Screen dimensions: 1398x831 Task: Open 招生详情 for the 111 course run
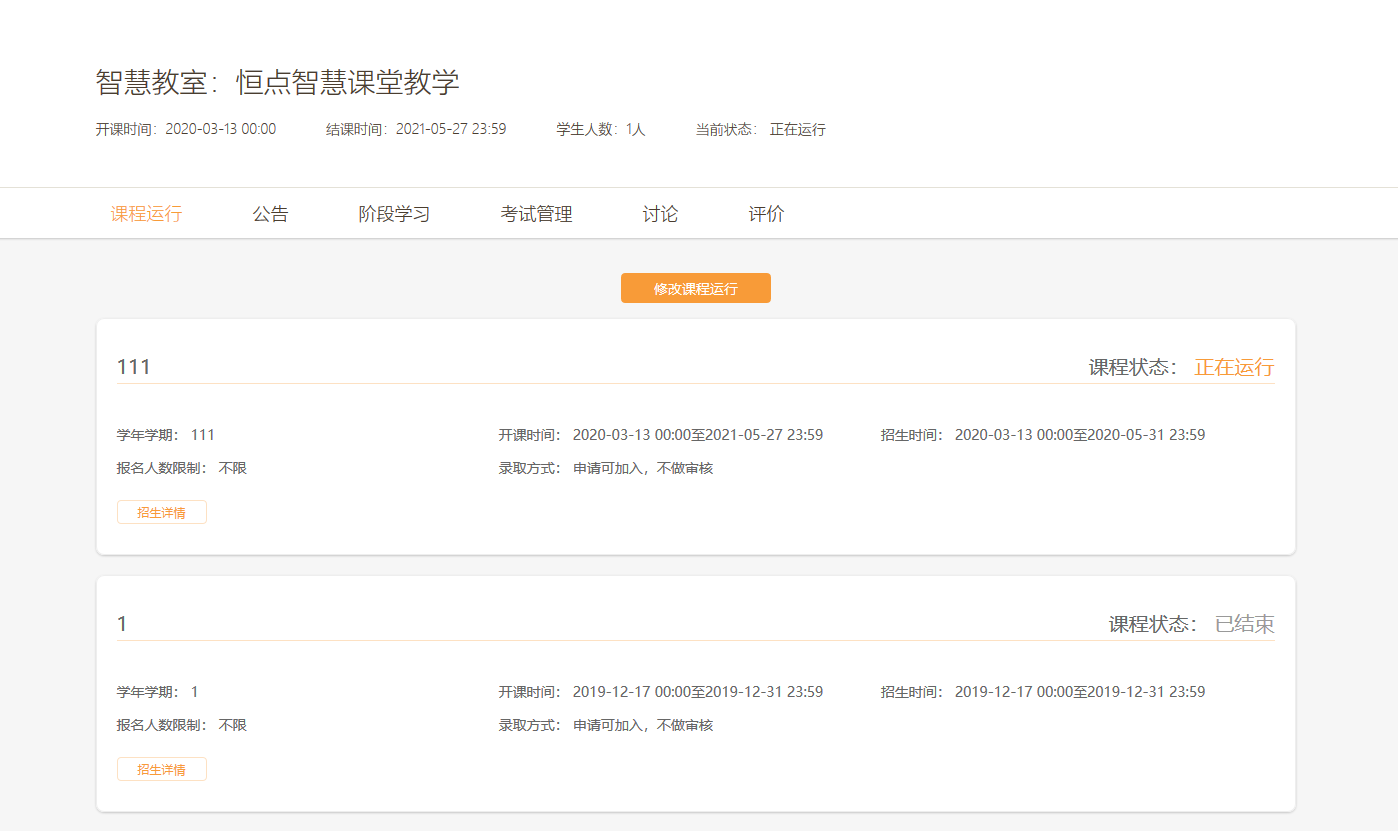pyautogui.click(x=162, y=512)
